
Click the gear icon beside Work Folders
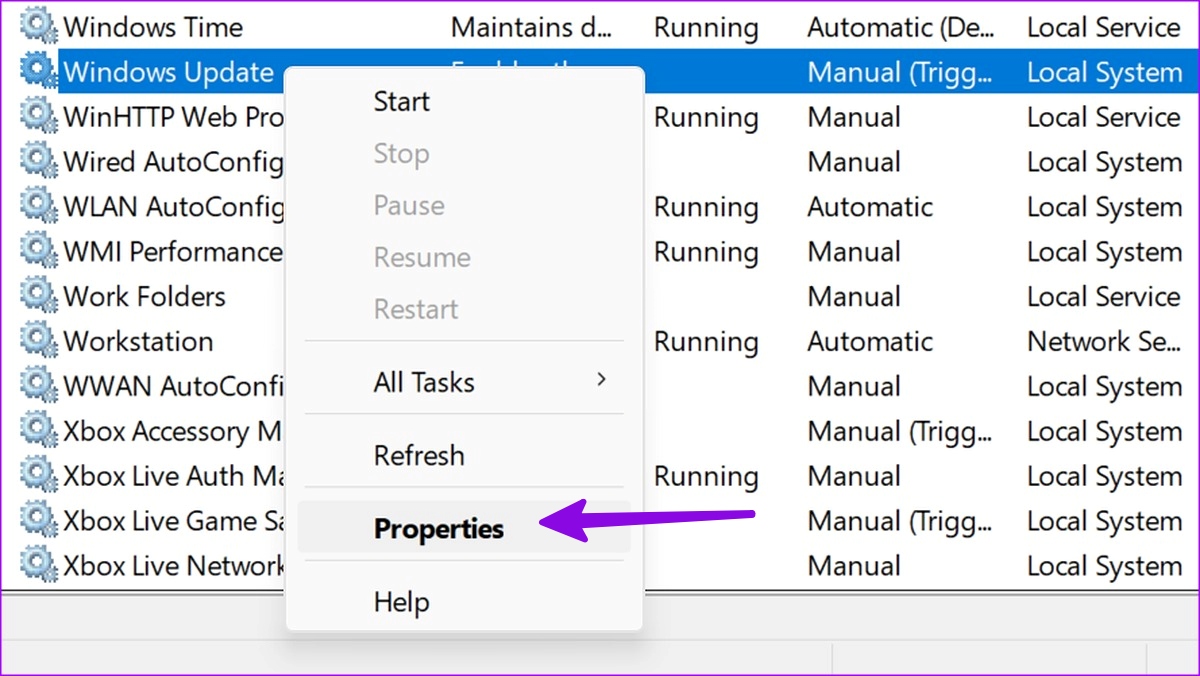pyautogui.click(x=39, y=296)
